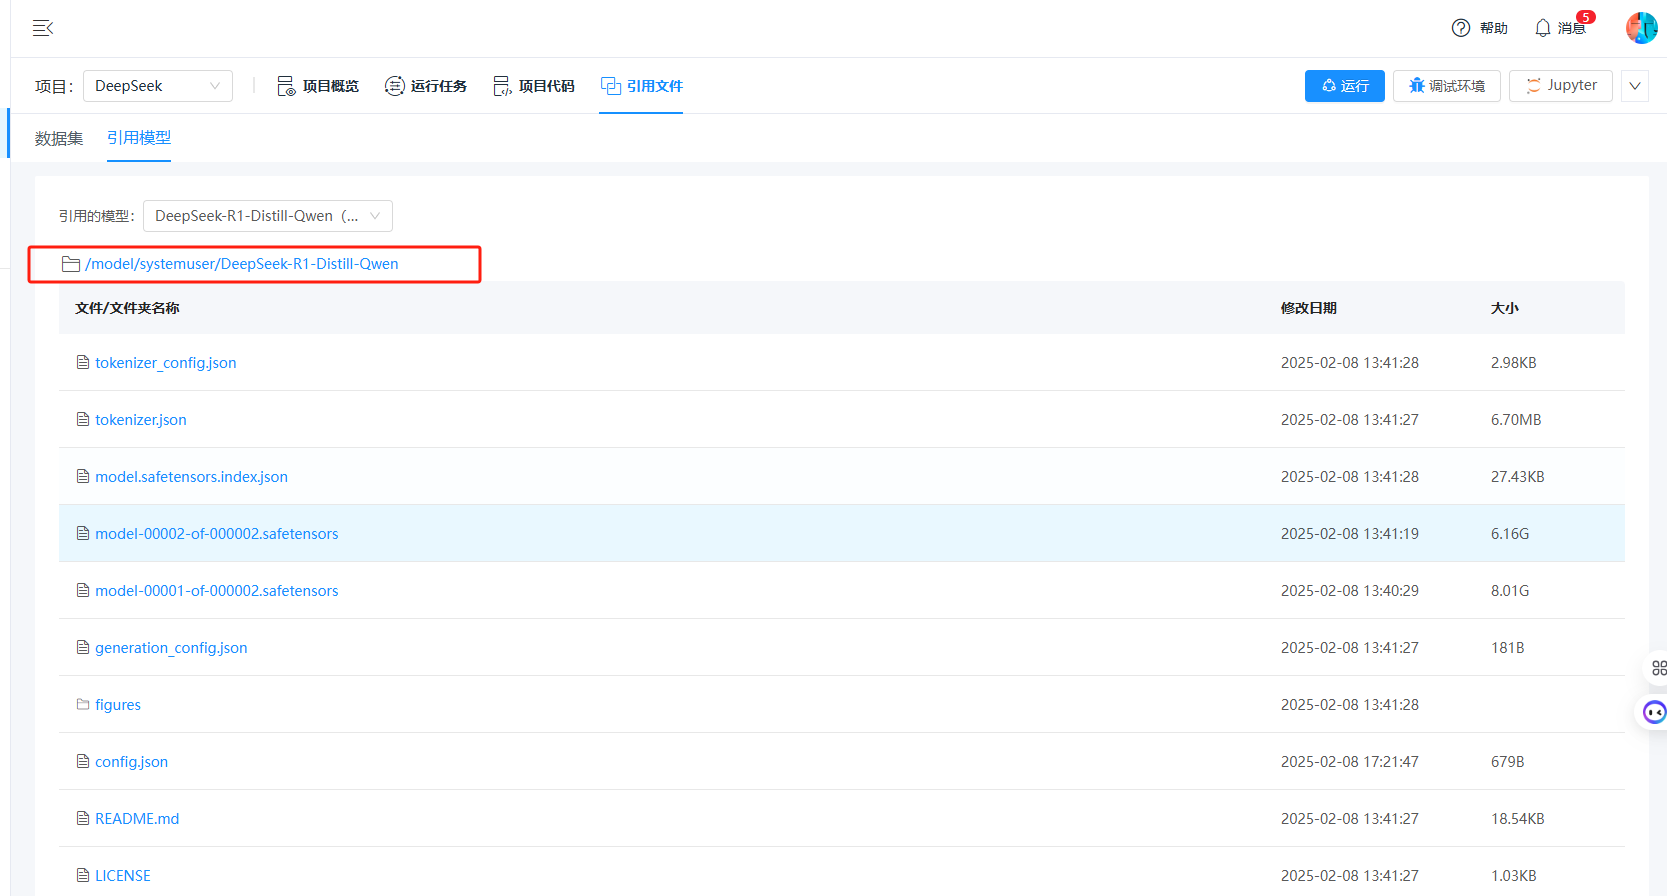Viewport: 1667px width, 896px height.
Task: Click the 679B size cell
Action: coord(1508,762)
